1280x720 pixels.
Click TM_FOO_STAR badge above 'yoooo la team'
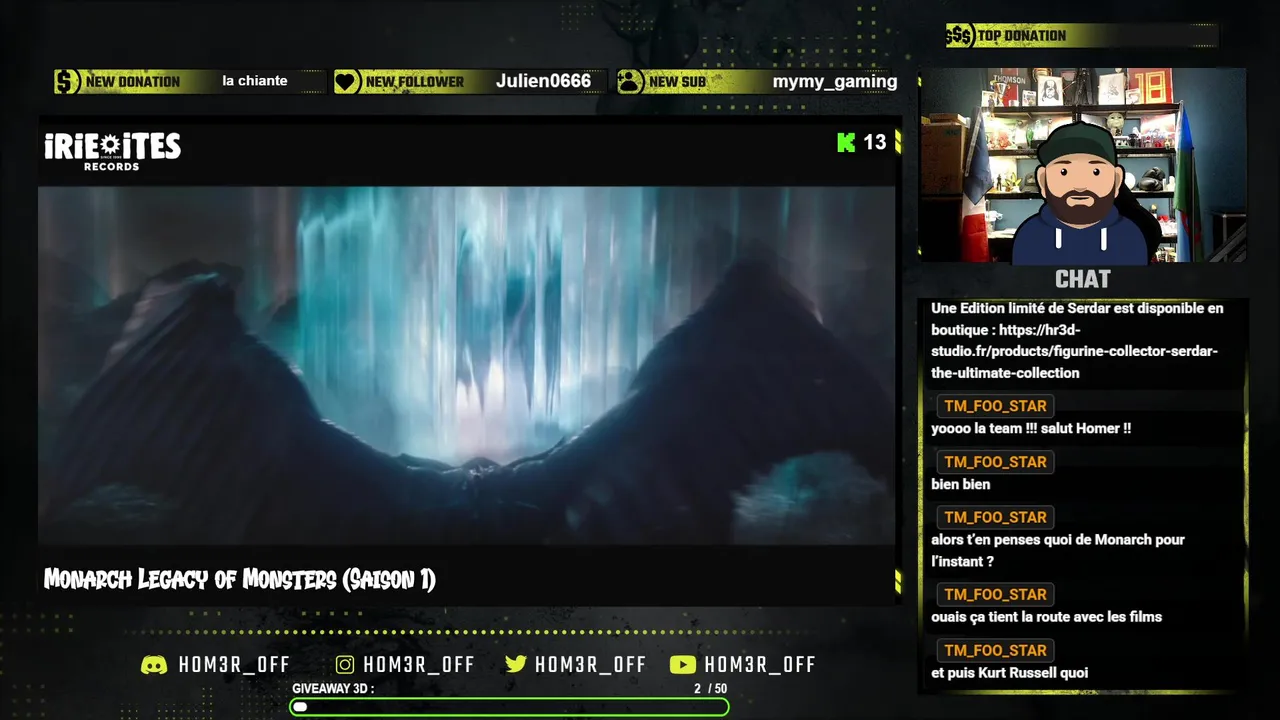pyautogui.click(x=995, y=406)
